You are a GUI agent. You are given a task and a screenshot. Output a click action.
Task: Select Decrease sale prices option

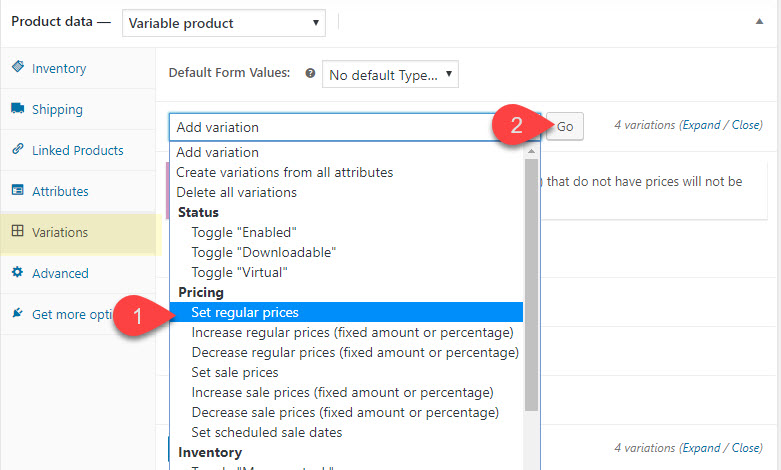347,412
